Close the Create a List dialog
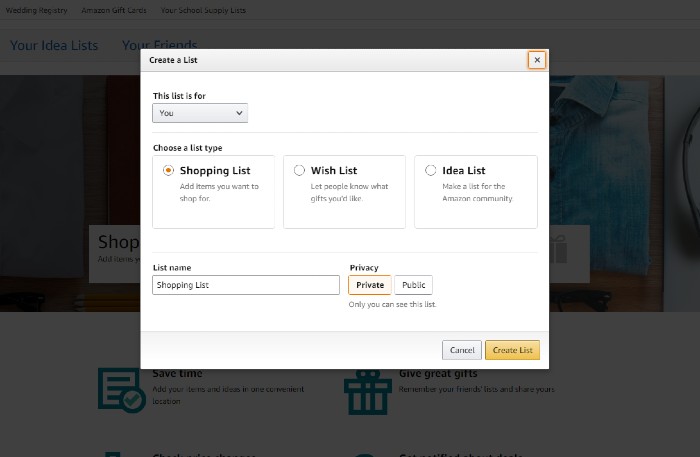Image resolution: width=700 pixels, height=457 pixels. pyautogui.click(x=537, y=60)
